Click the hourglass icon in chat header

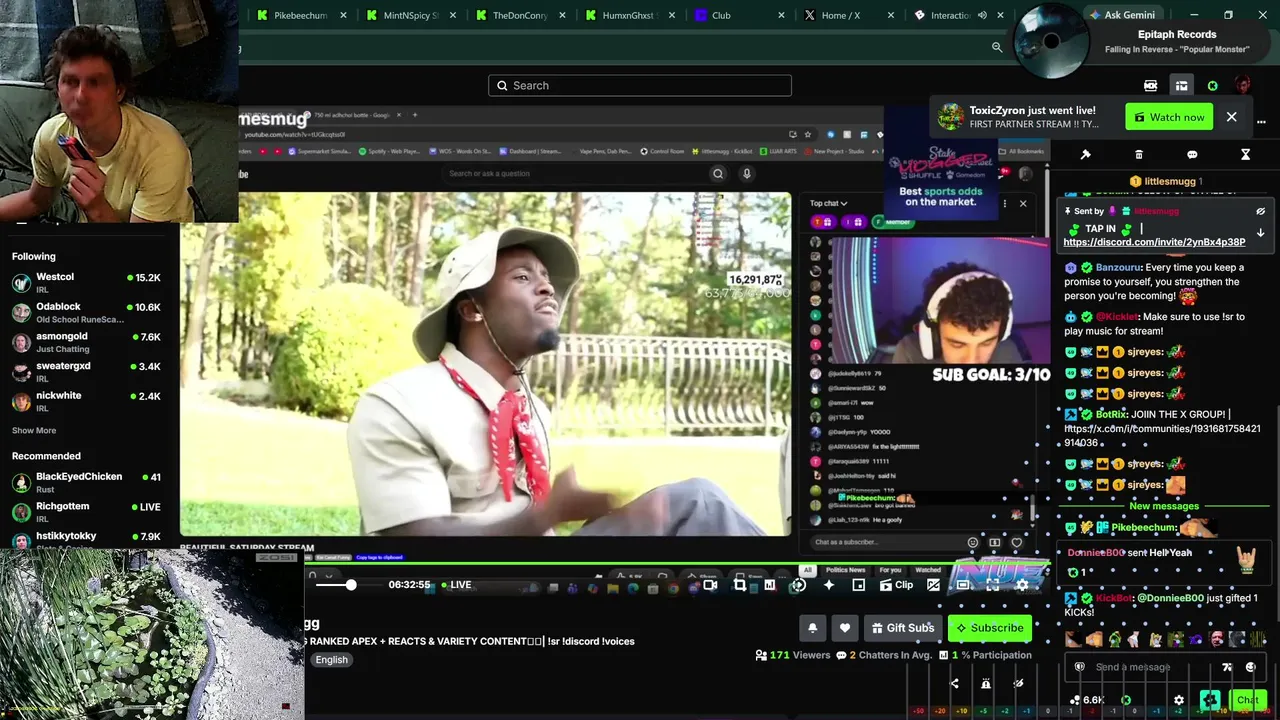click(1245, 155)
